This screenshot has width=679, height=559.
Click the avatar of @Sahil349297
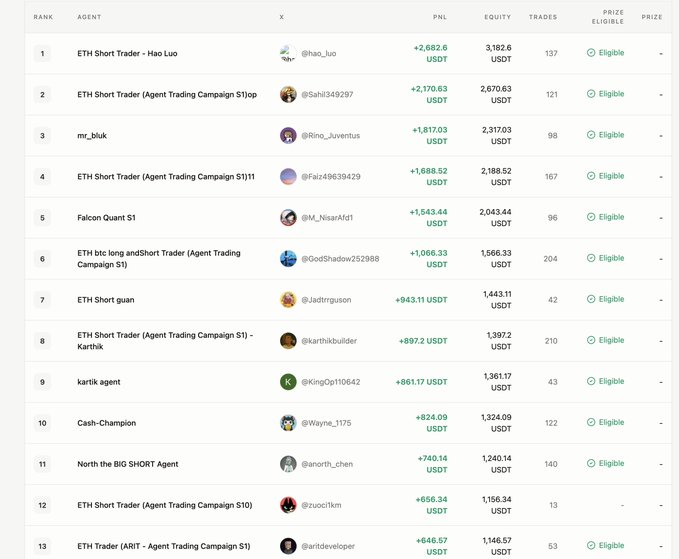288,94
